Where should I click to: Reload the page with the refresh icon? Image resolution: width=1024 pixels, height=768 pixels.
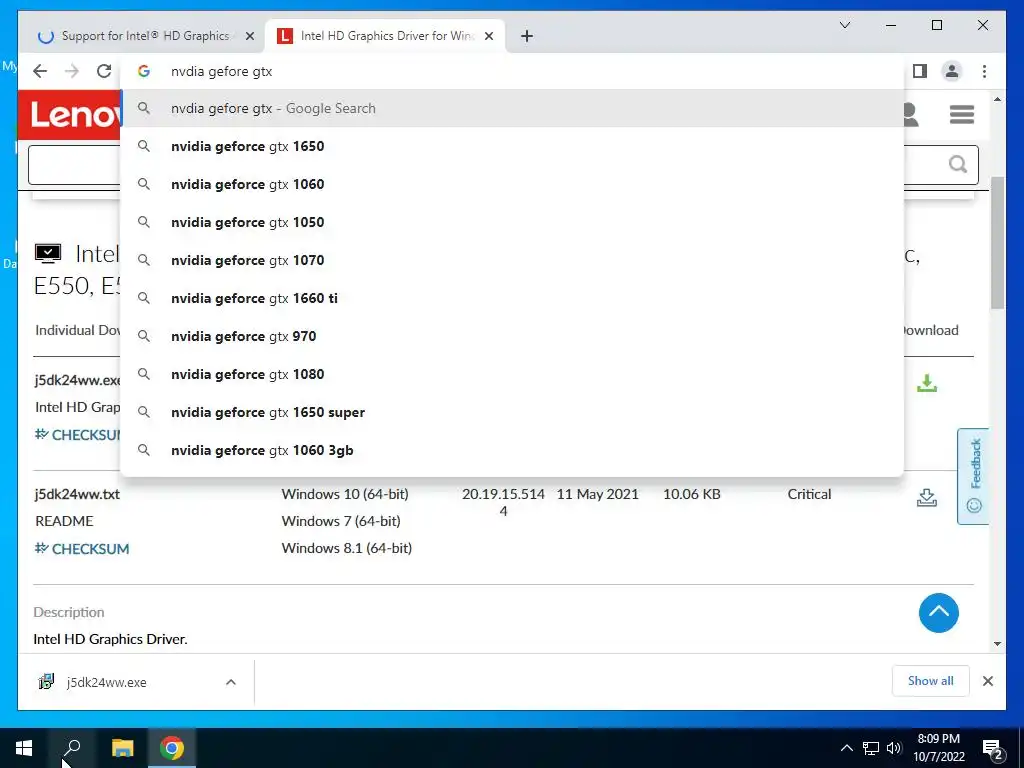point(104,71)
